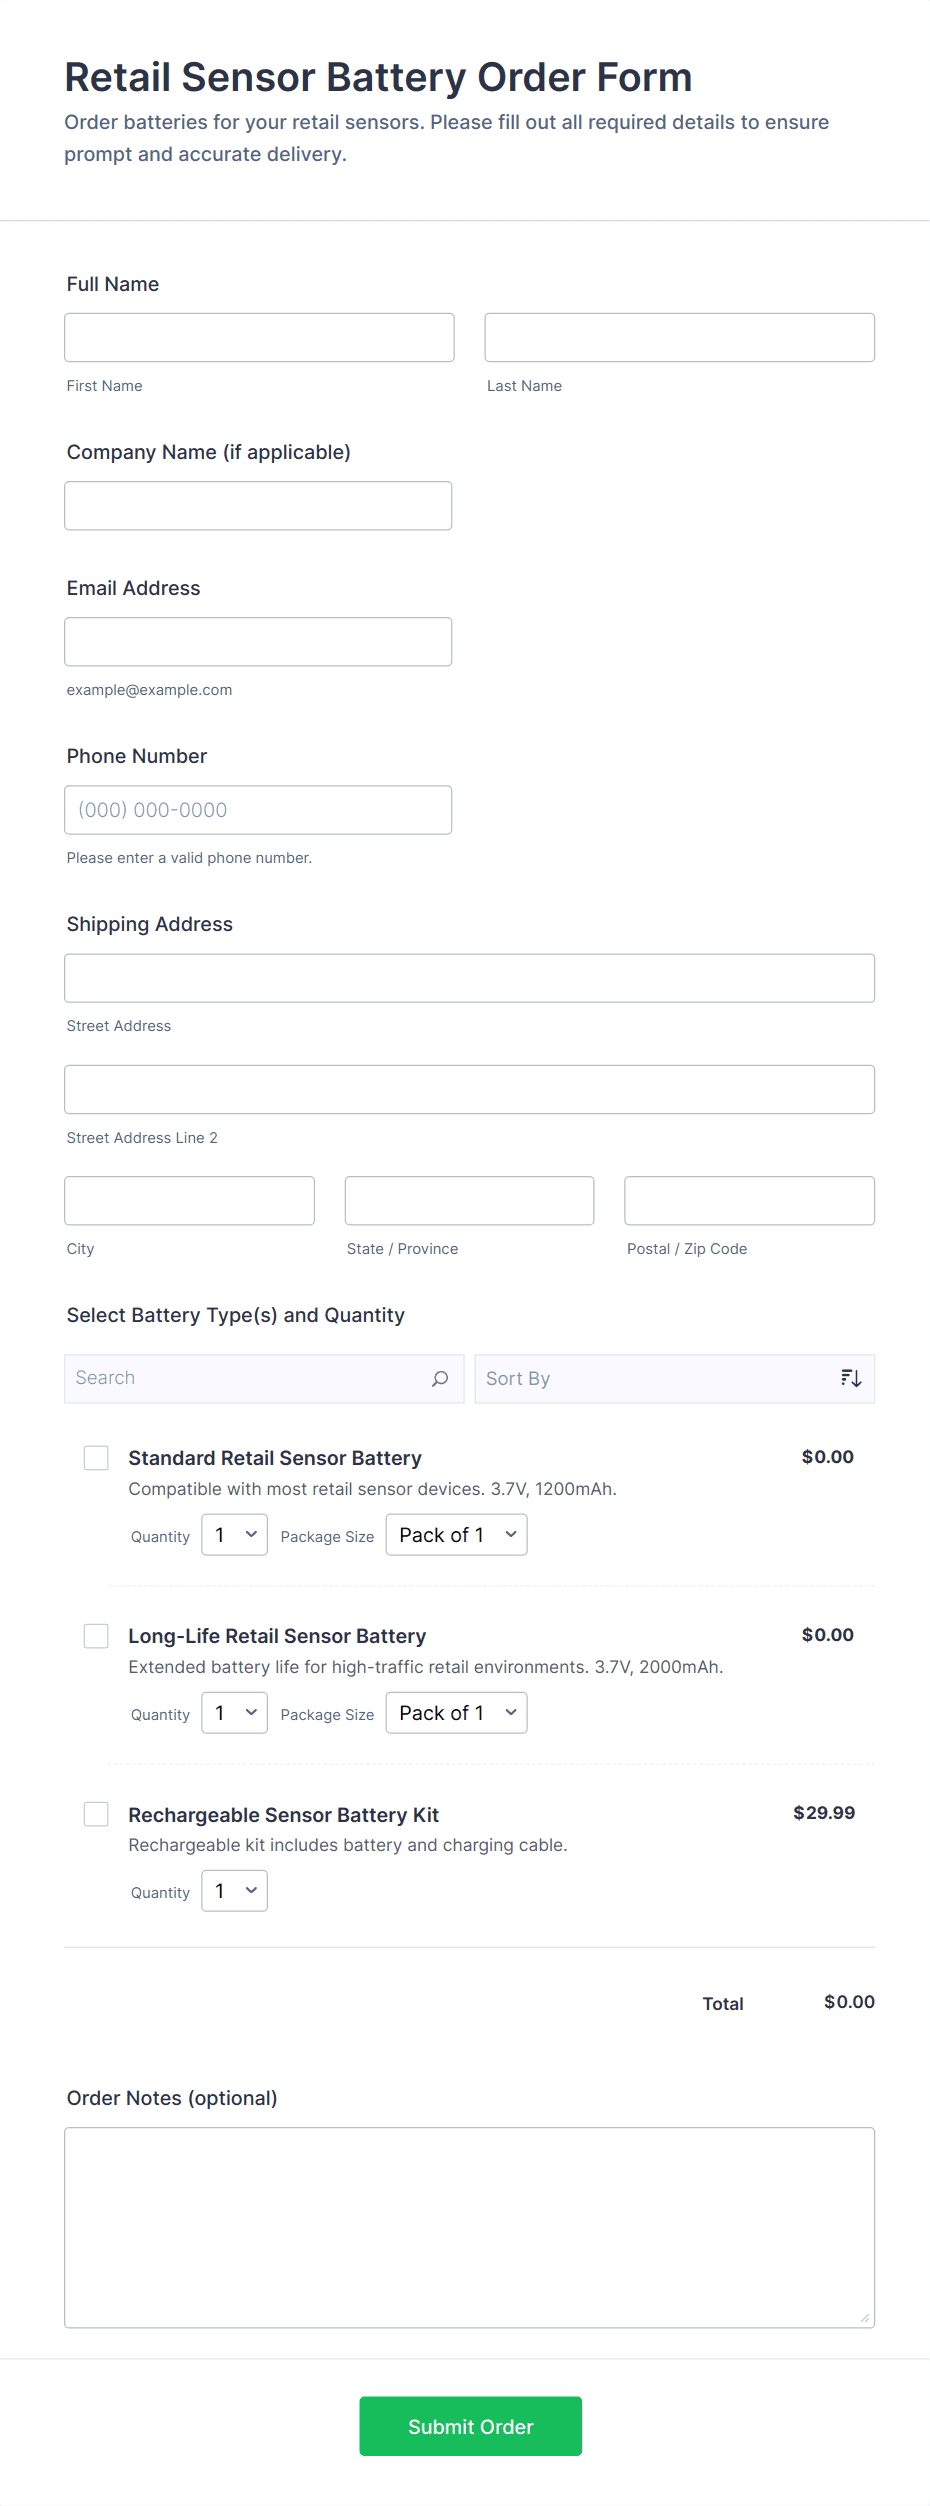Image resolution: width=930 pixels, height=2506 pixels.
Task: Open the Standard battery Quantity dropdown
Action: (x=234, y=1534)
